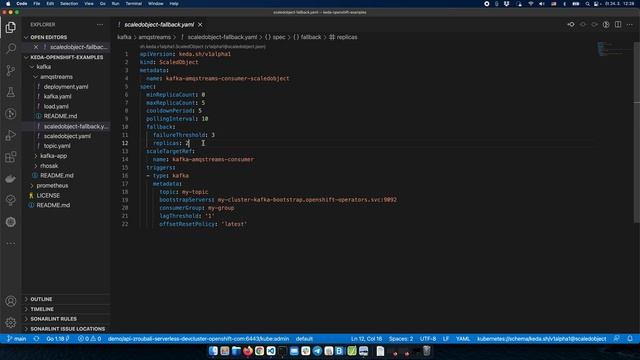Click the amqstreams breadcrumb segment
The height and width of the screenshot is (360, 640).
[x=154, y=37]
